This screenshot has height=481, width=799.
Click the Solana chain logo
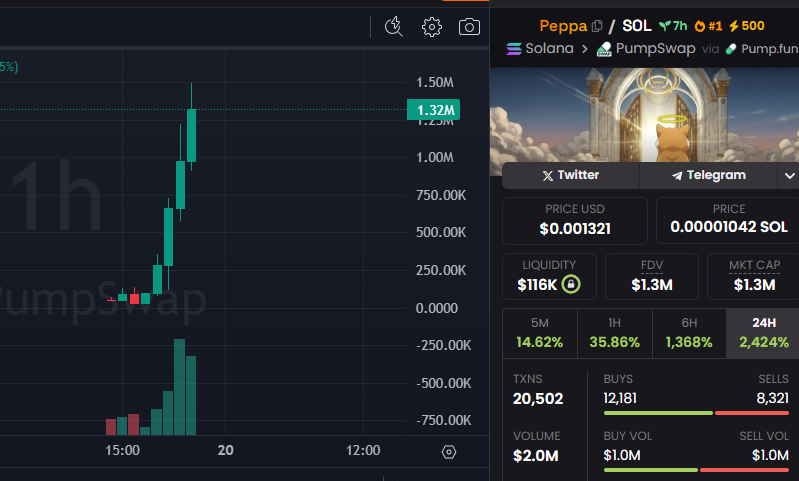point(514,49)
